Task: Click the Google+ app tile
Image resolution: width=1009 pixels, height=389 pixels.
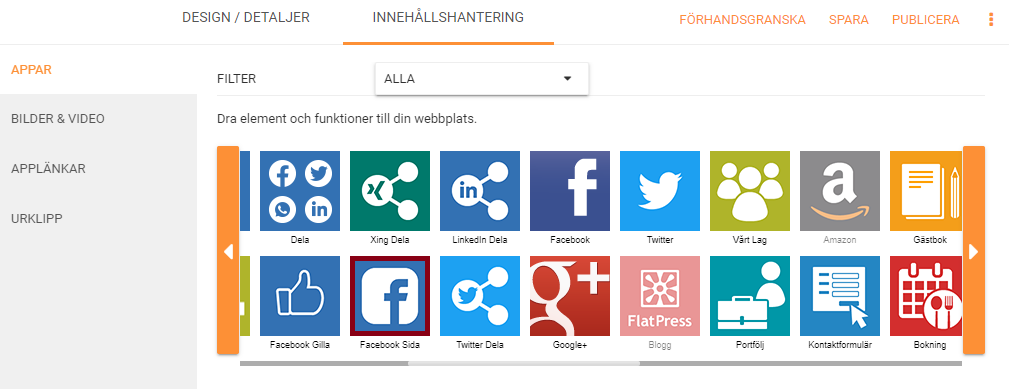Action: click(570, 296)
